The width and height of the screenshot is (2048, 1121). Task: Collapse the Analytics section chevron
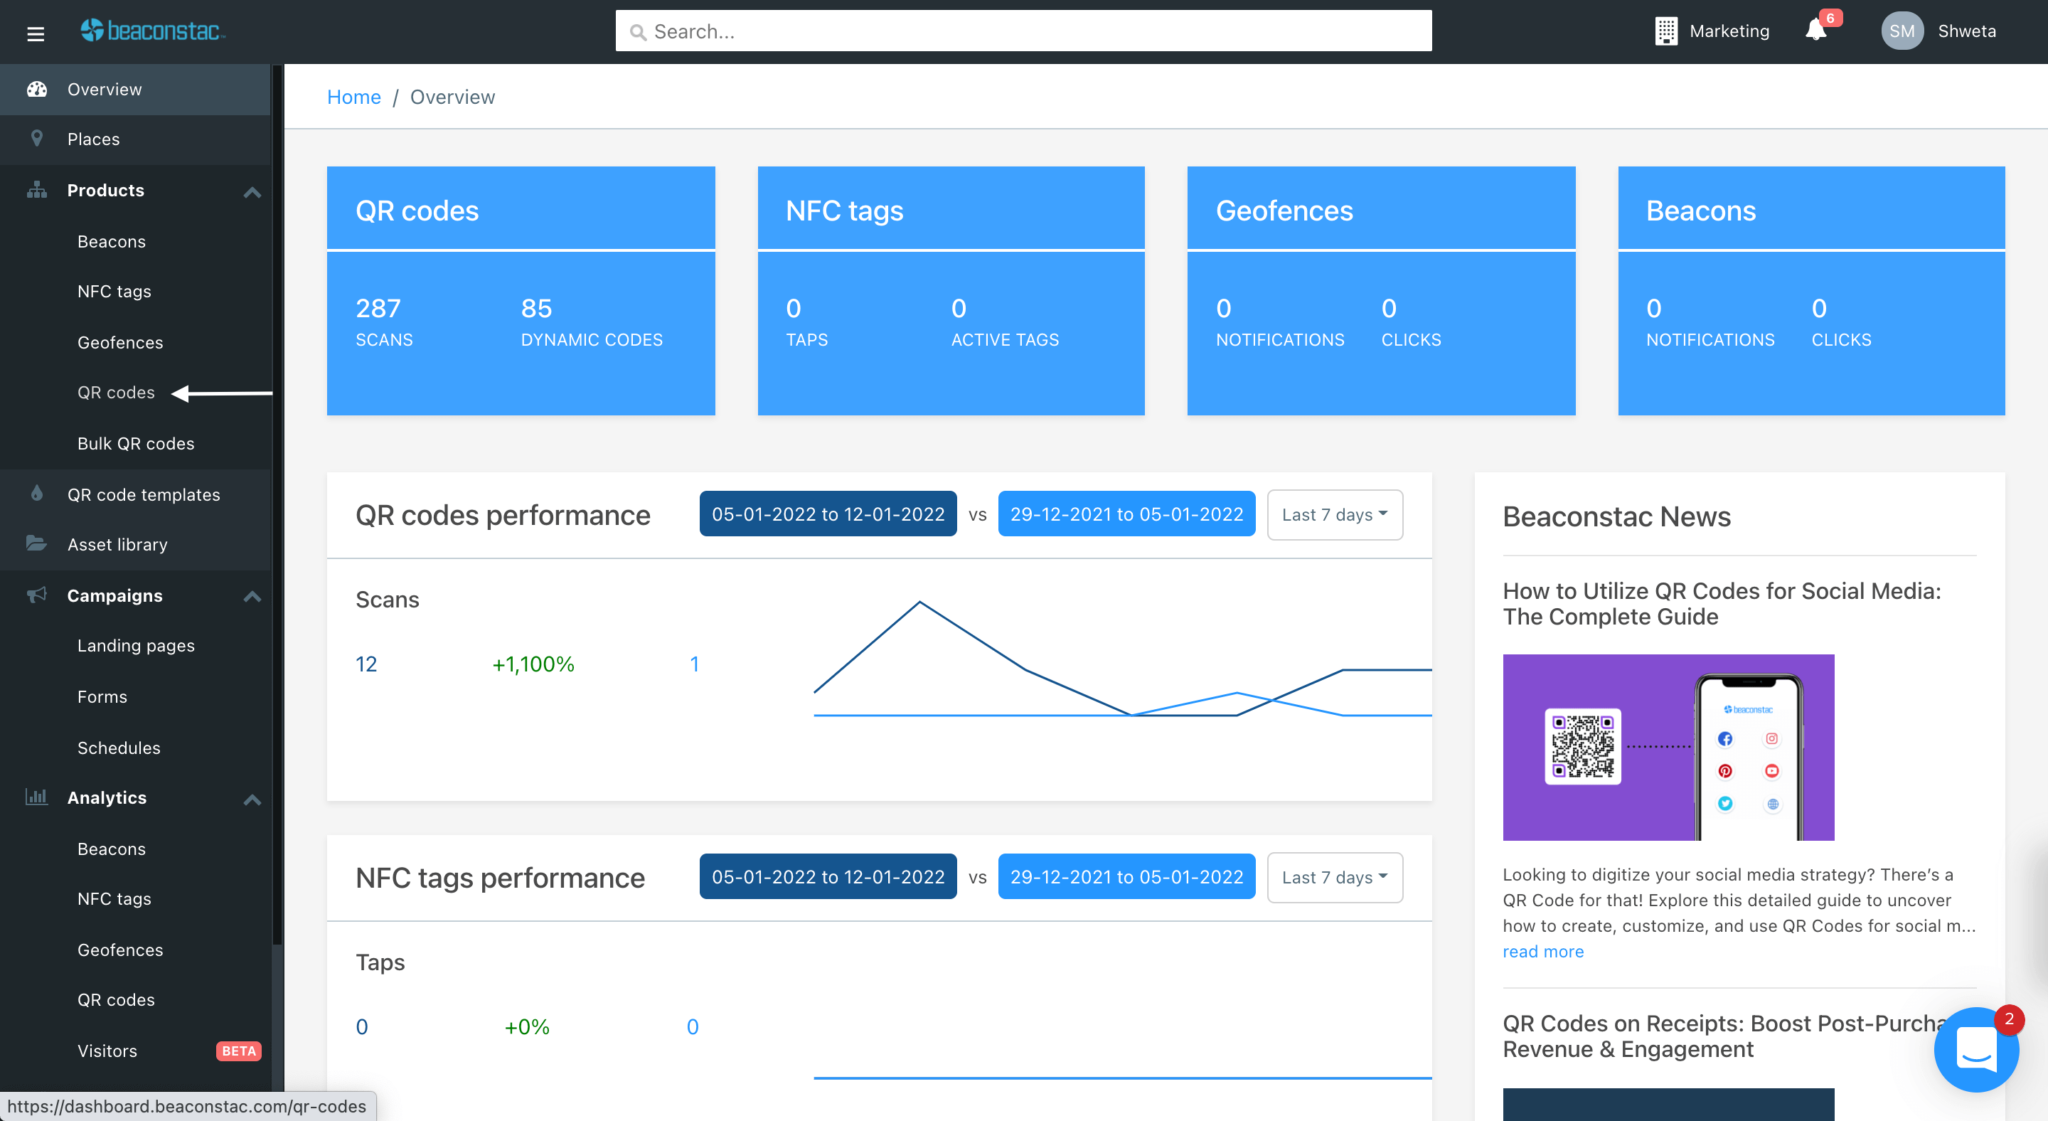(252, 799)
